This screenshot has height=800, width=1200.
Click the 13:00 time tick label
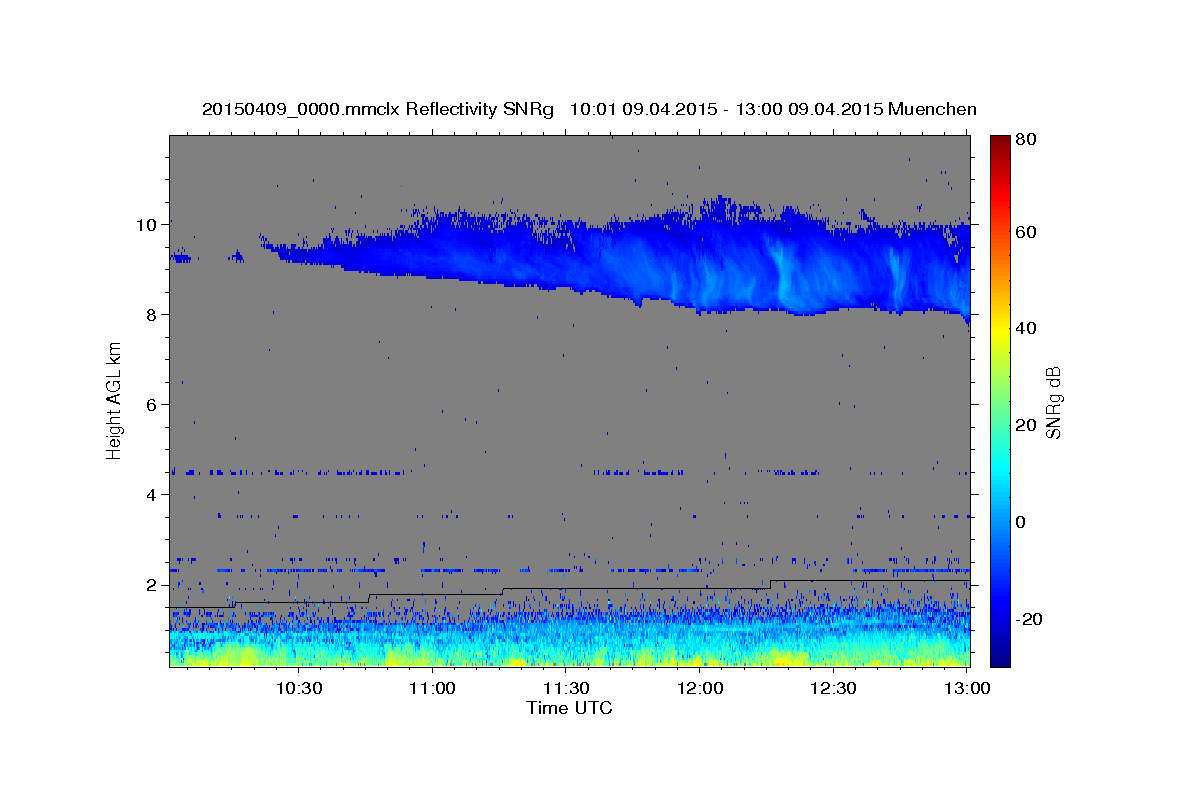click(x=968, y=688)
